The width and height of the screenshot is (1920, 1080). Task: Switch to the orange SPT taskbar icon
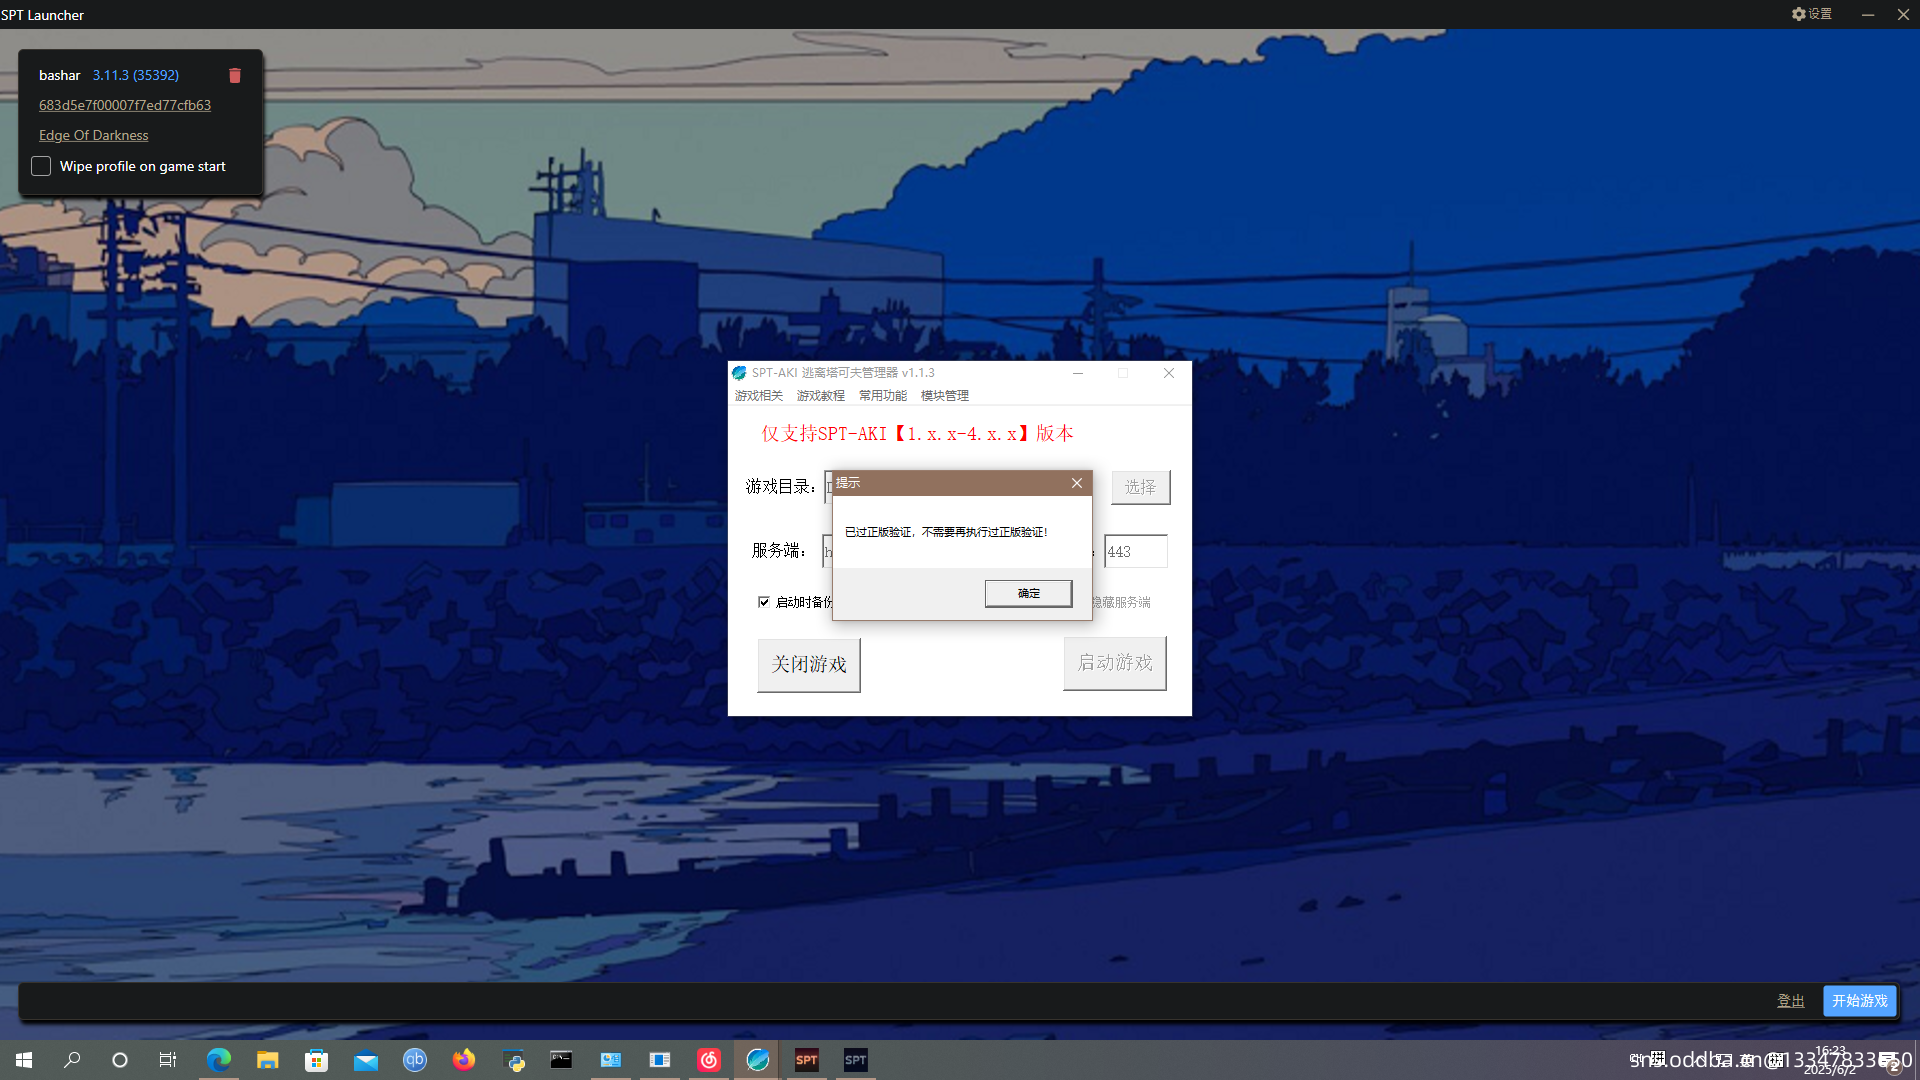click(x=807, y=1060)
